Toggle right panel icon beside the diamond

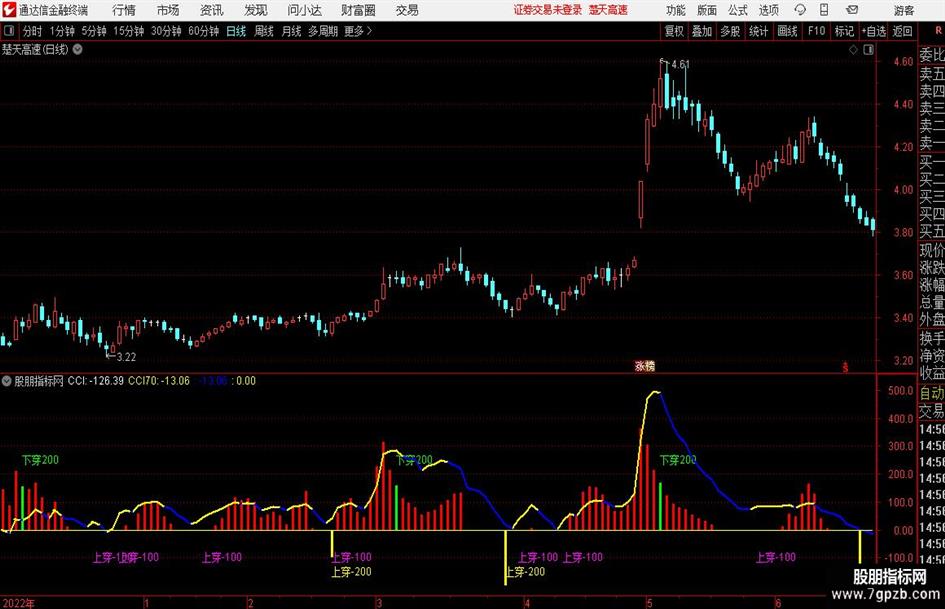click(x=868, y=50)
